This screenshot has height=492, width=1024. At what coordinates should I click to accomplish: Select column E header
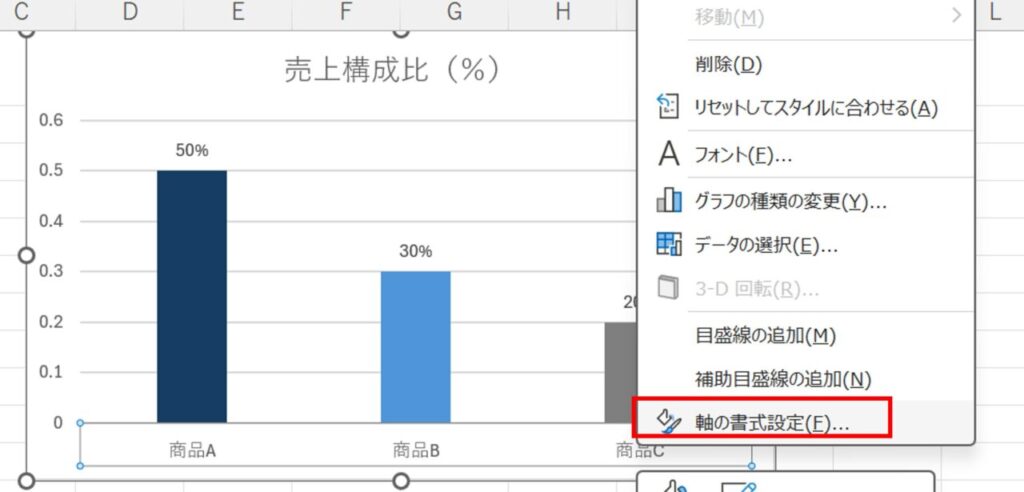[238, 13]
